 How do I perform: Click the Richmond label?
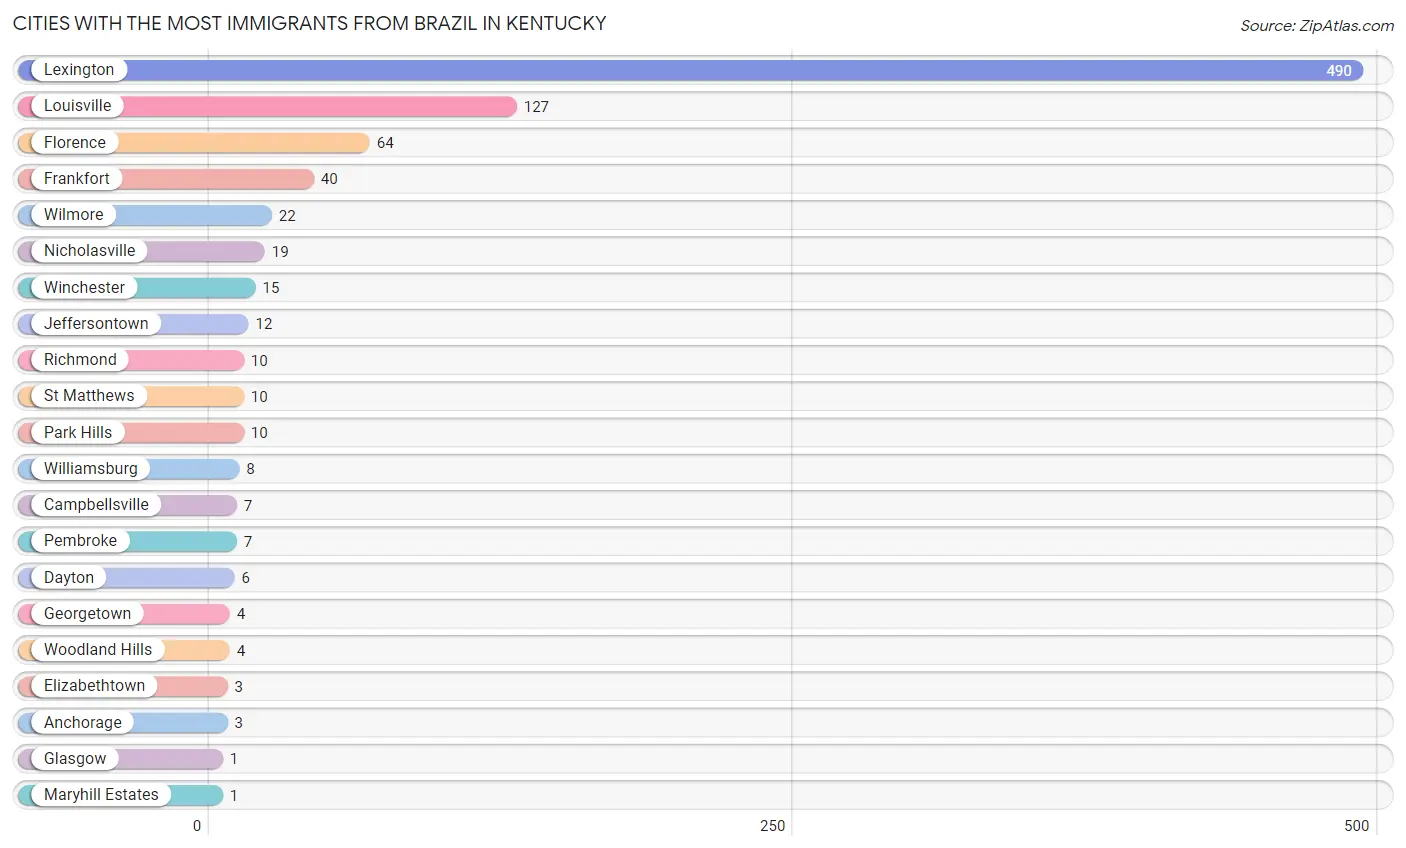[81, 360]
